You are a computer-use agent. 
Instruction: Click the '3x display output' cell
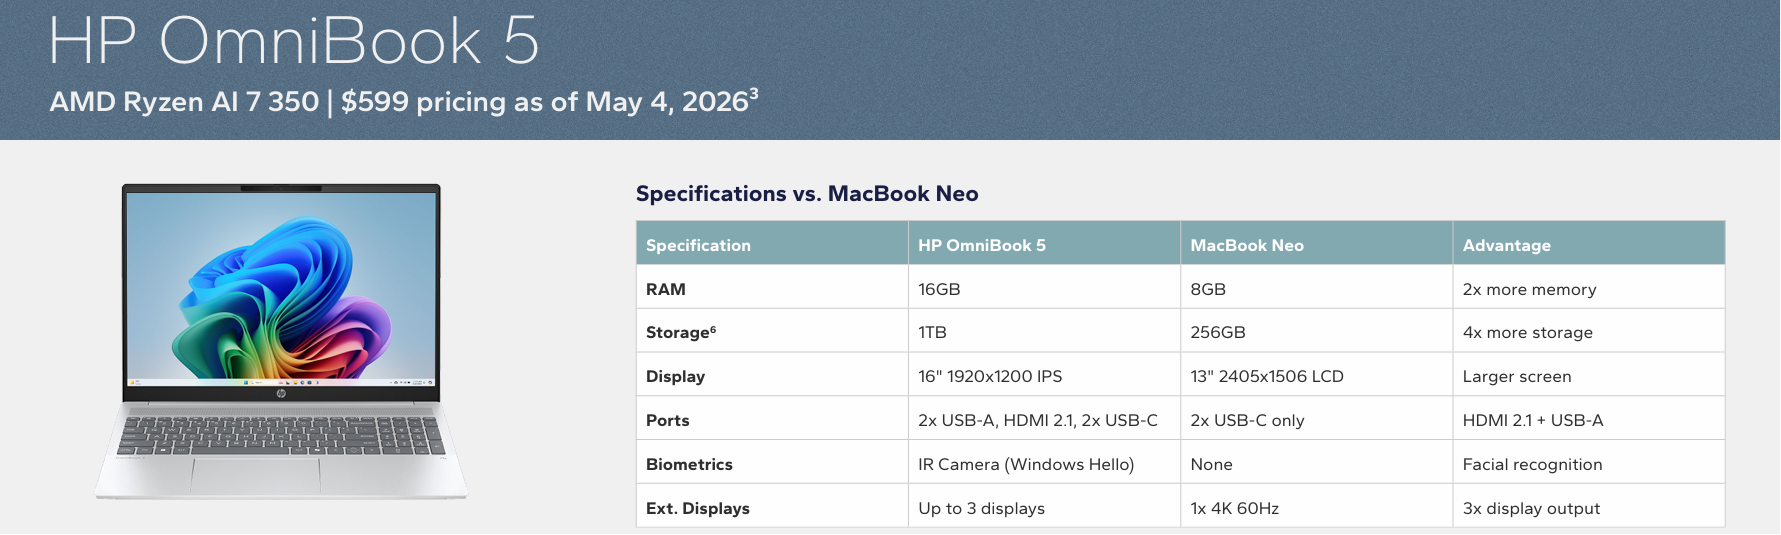[x=1589, y=507]
